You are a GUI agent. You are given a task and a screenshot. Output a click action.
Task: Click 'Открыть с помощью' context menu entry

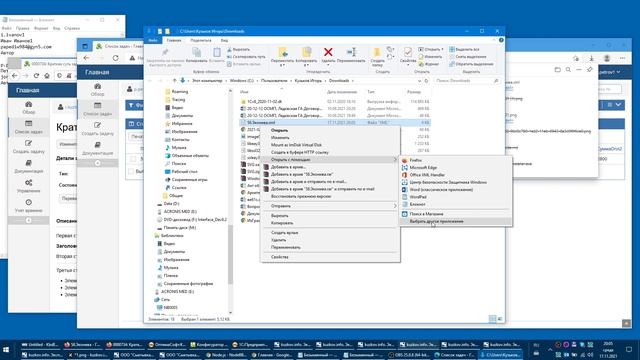(x=330, y=160)
